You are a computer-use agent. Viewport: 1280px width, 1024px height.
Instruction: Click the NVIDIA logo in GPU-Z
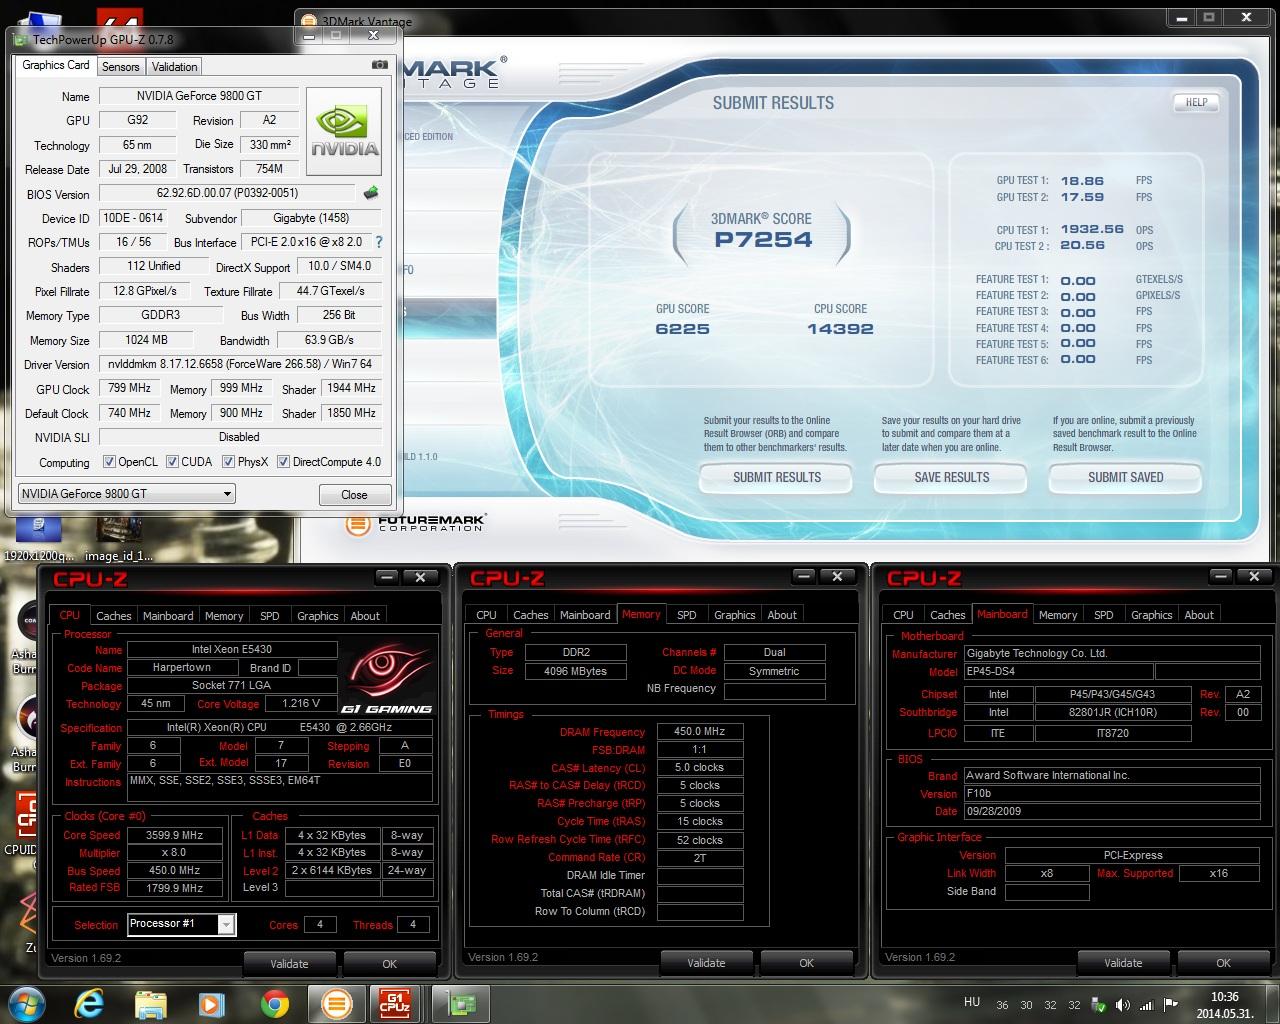pyautogui.click(x=344, y=131)
